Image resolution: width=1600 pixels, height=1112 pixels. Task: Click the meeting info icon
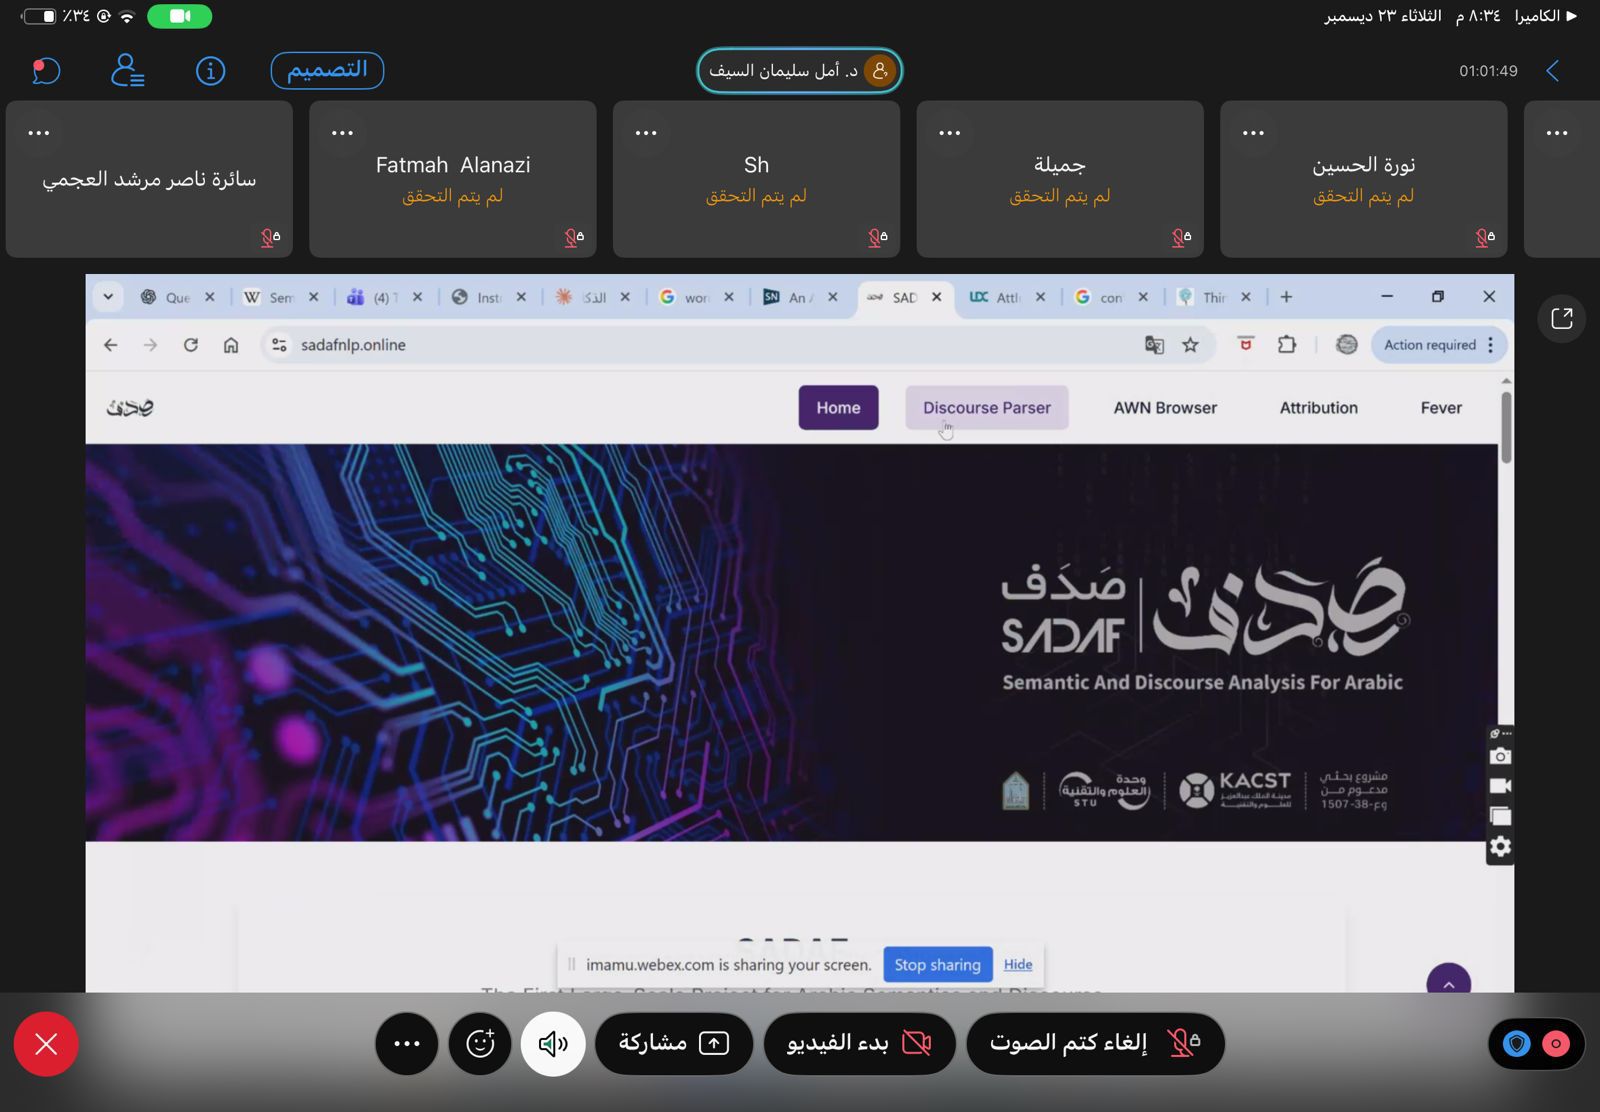[x=210, y=71]
